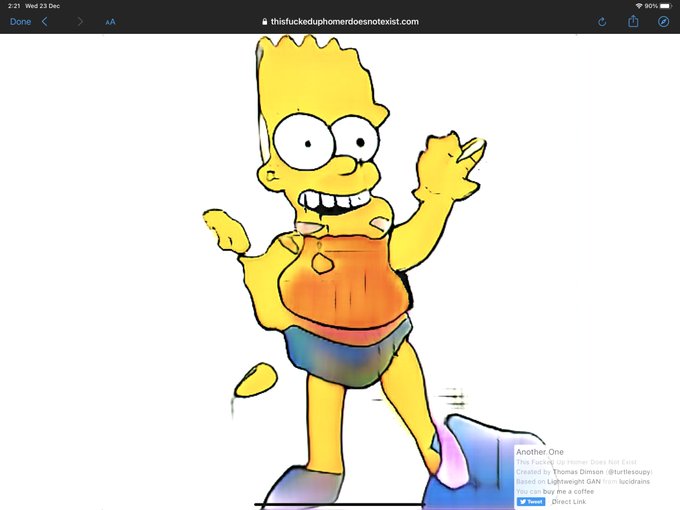Tap the home indicator bar
This screenshot has height=510, width=680.
click(340, 505)
